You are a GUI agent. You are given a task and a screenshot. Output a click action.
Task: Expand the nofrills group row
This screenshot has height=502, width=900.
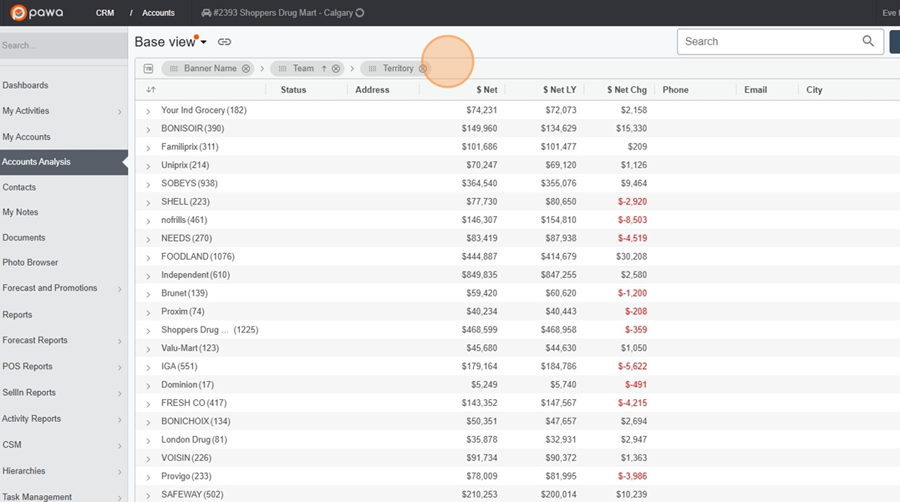[x=148, y=221]
